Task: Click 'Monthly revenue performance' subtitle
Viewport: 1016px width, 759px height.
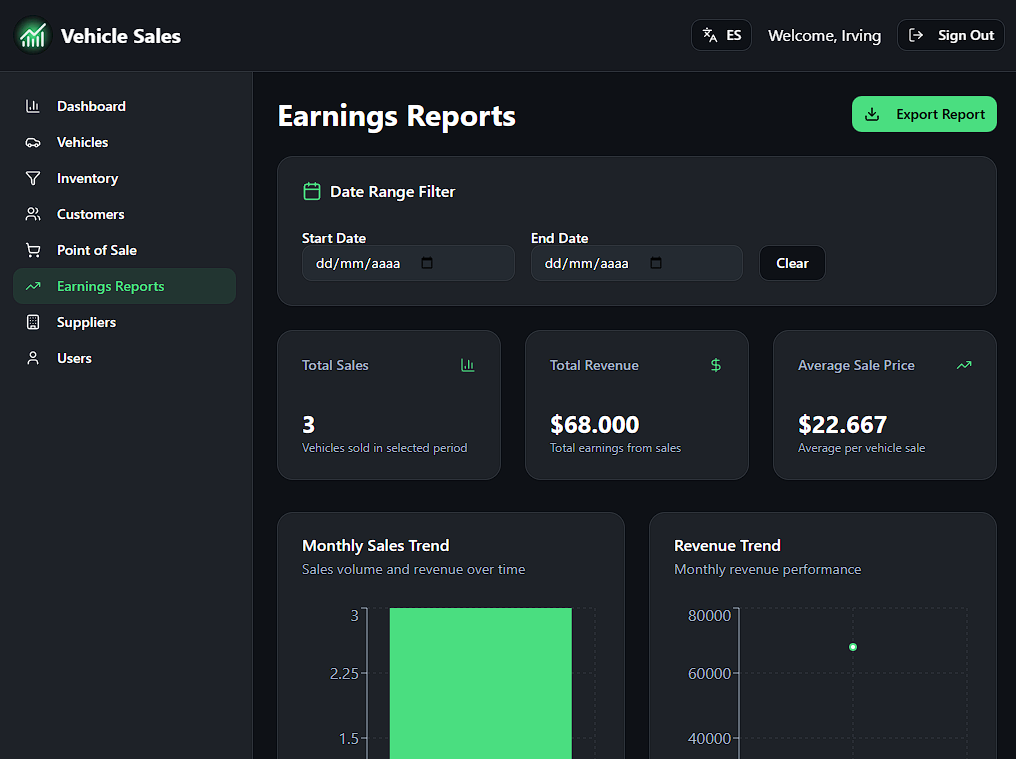Action: (767, 570)
